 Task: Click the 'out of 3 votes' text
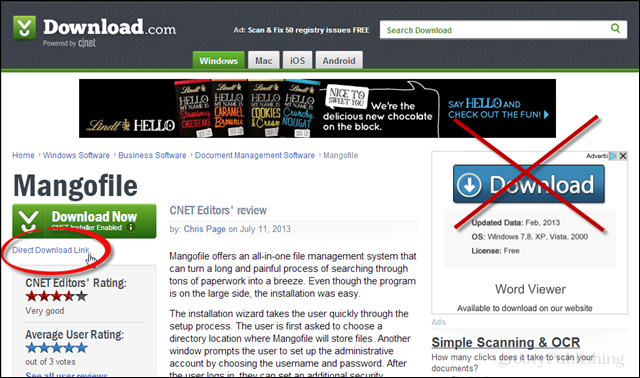[50, 362]
